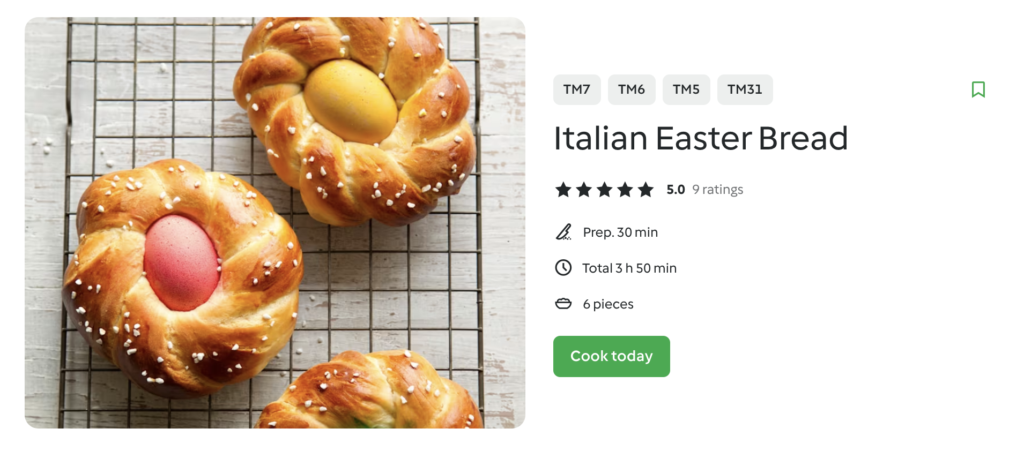1024x451 pixels.
Task: Click the Italian Easter Bread title
Action: tap(700, 138)
